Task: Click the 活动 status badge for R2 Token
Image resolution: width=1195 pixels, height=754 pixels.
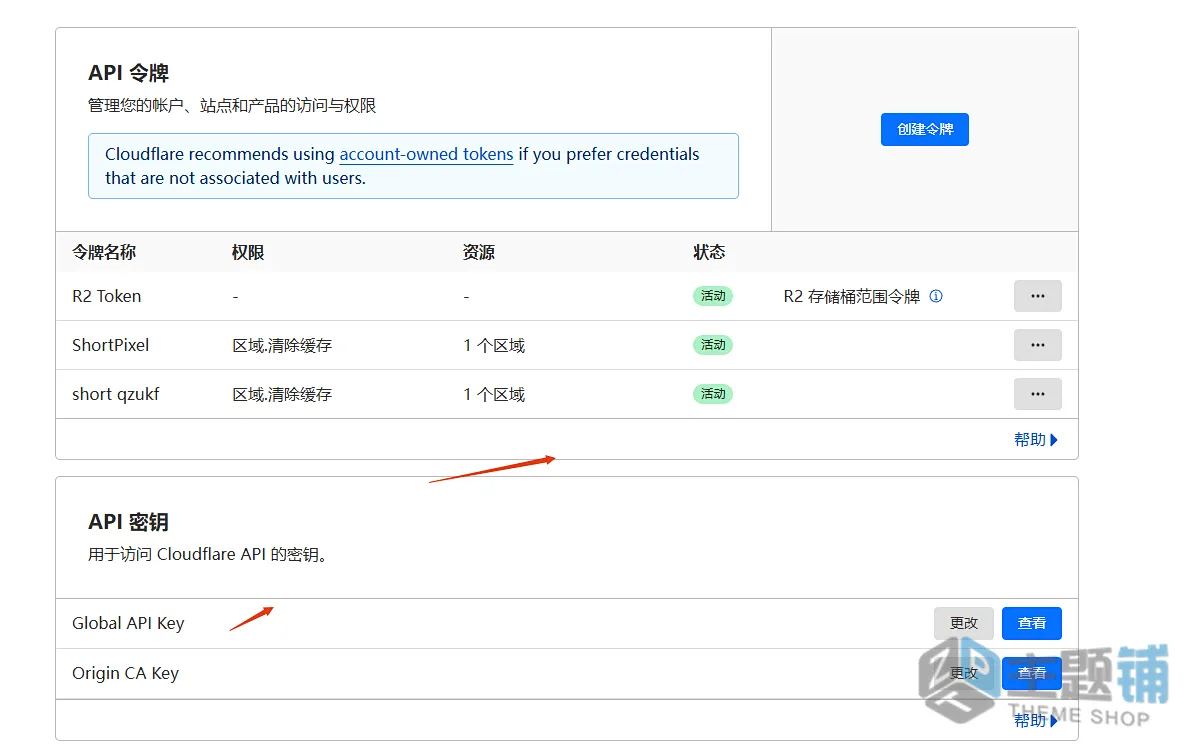Action: [x=713, y=296]
